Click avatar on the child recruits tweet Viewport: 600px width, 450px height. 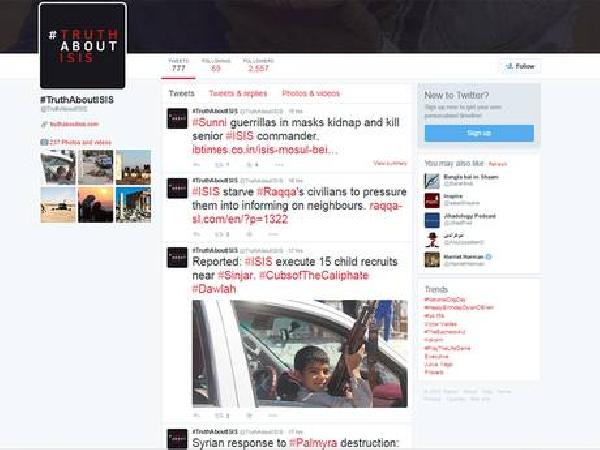tap(178, 257)
